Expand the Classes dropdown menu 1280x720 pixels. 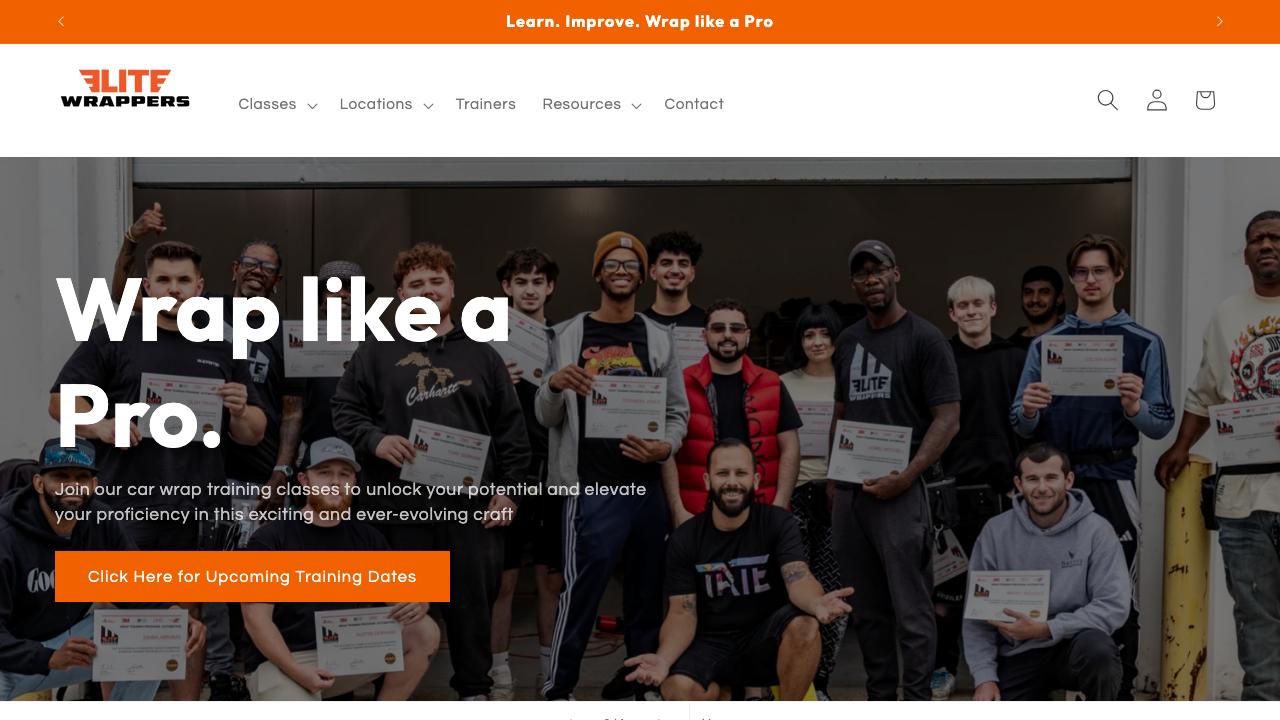pos(277,104)
